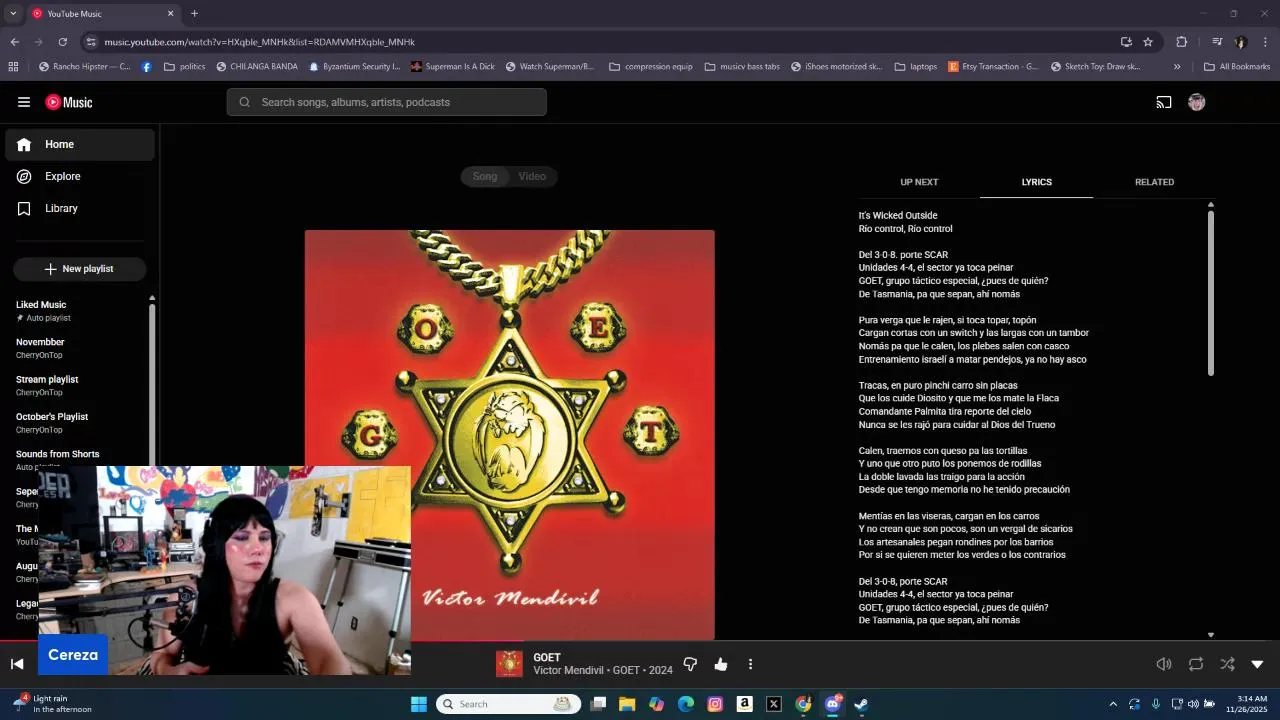1280x720 pixels.
Task: Open the musicv bass tabs bookmark folder
Action: tap(741, 67)
